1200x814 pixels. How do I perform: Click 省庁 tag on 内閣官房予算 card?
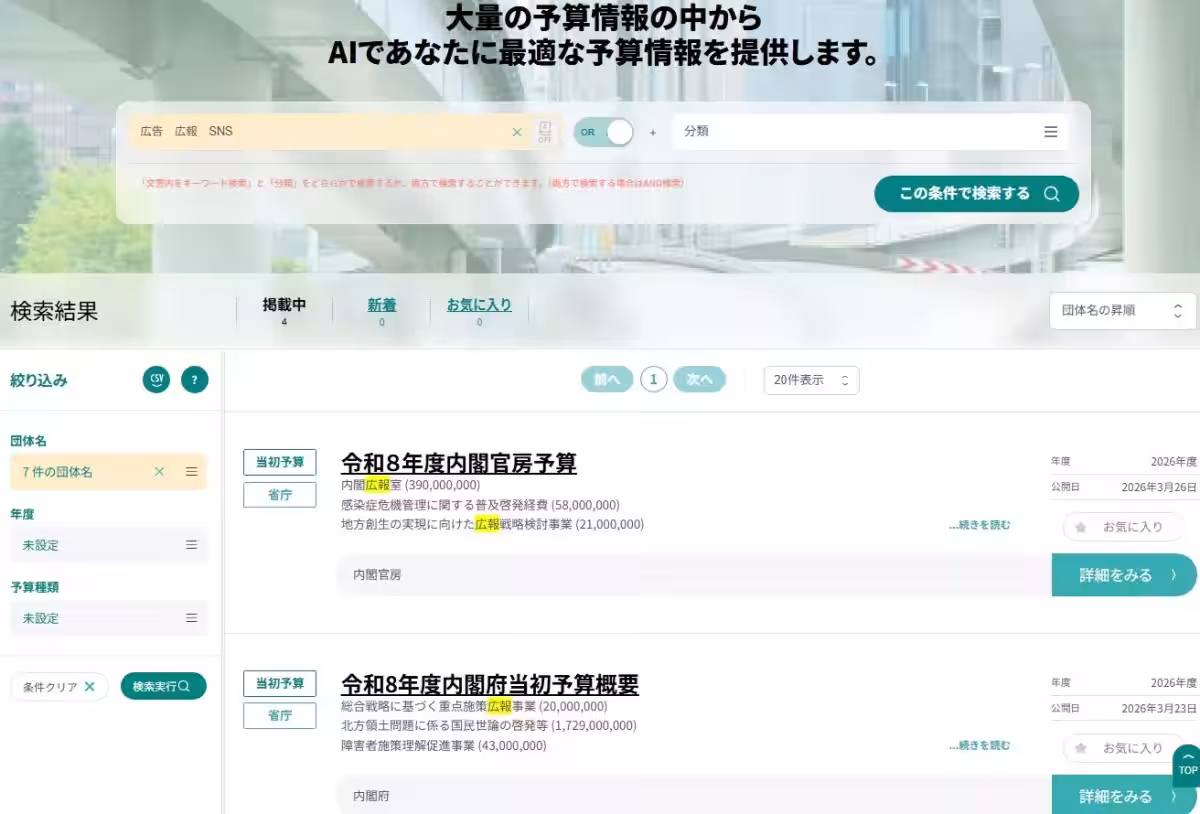280,495
